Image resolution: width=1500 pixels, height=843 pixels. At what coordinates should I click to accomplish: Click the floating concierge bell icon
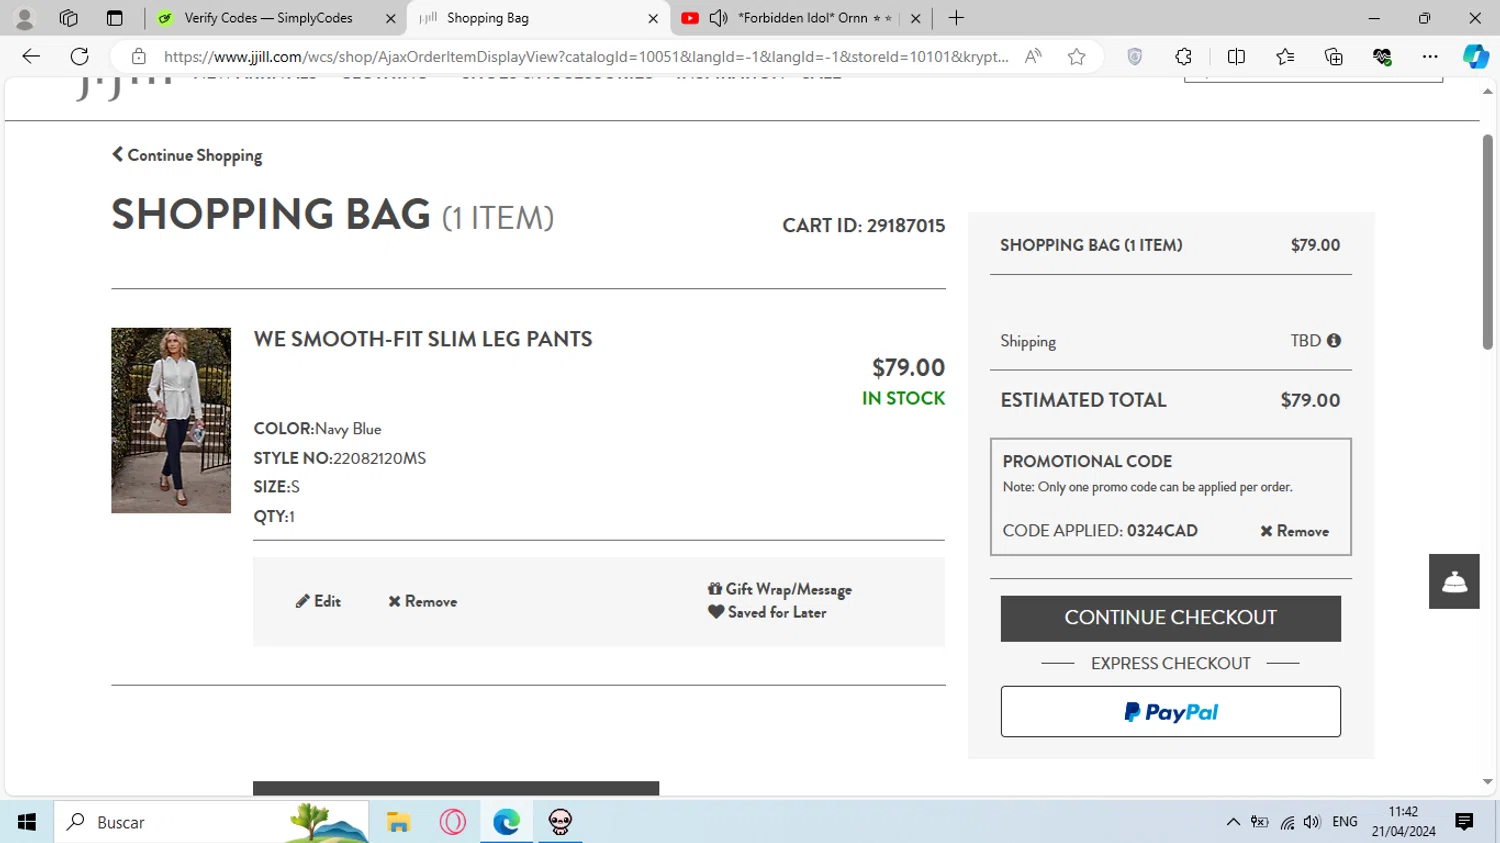(x=1453, y=582)
